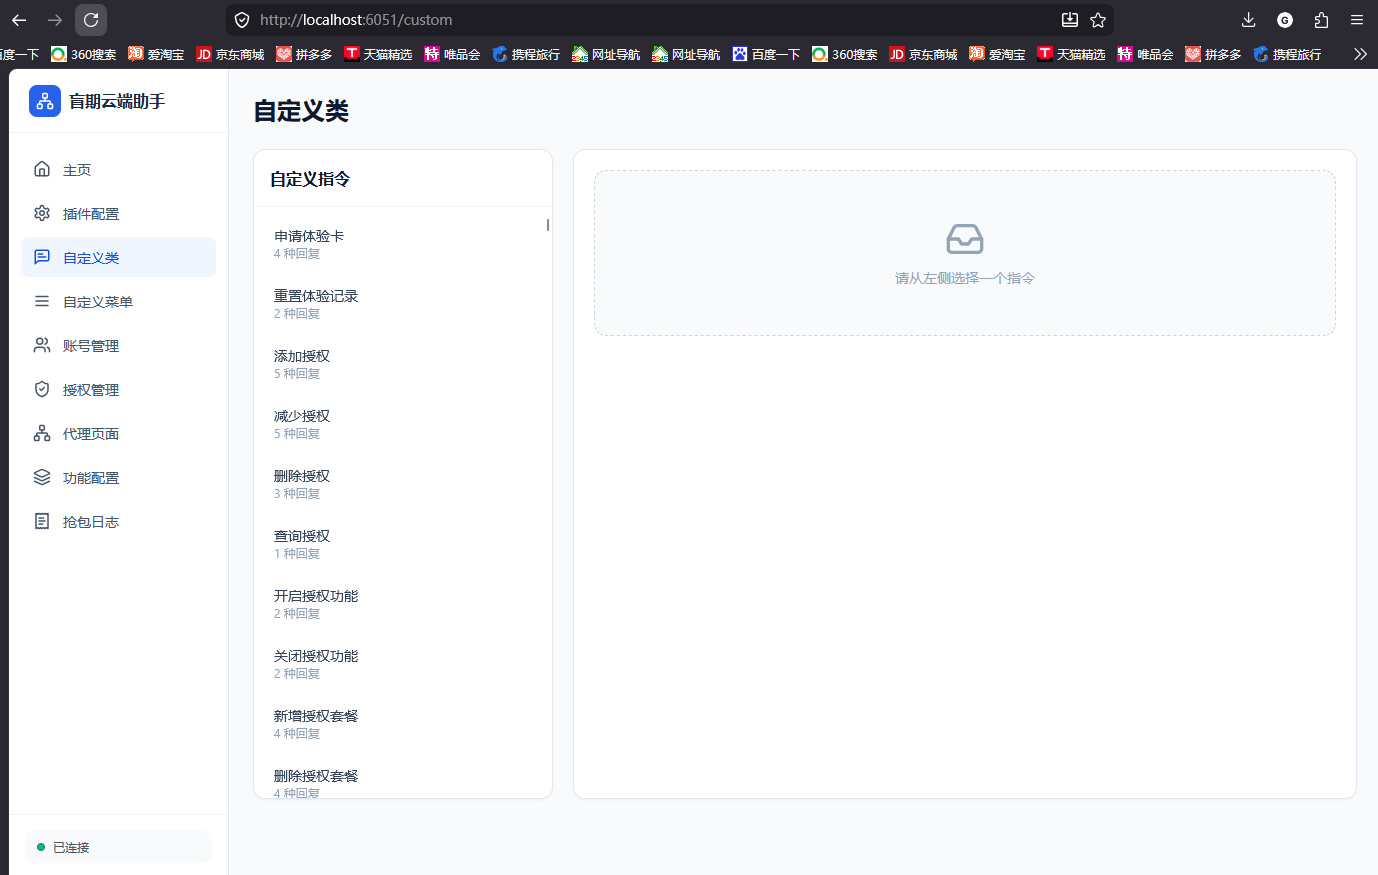Open 功能配置 in the sidebar

(118, 477)
